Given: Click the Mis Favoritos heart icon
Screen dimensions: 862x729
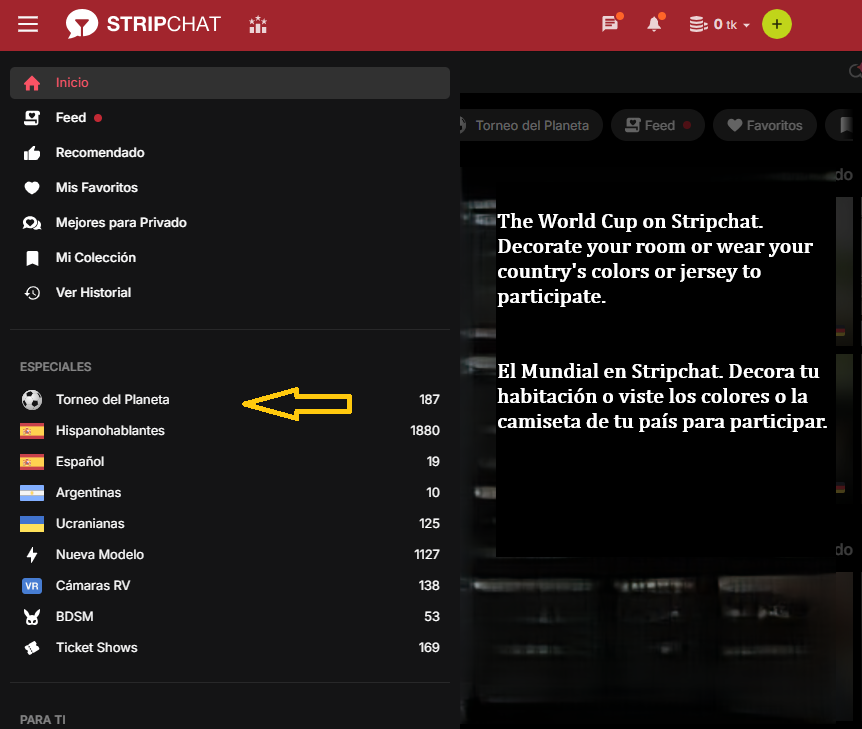Looking at the screenshot, I should pos(32,188).
